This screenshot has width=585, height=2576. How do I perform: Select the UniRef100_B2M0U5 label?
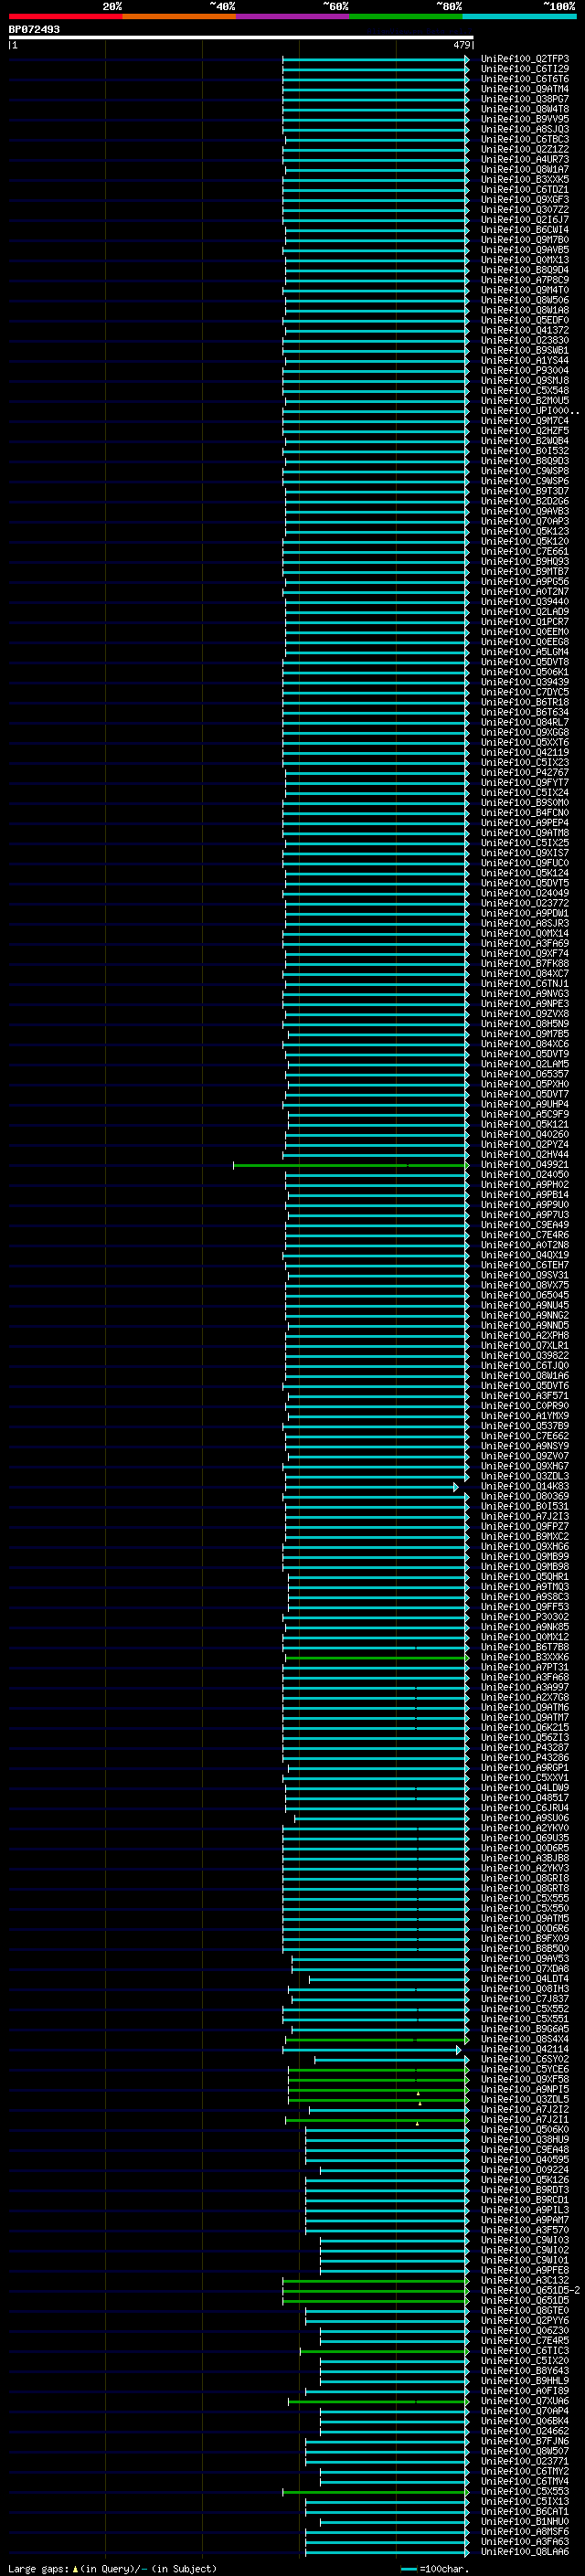tap(524, 401)
